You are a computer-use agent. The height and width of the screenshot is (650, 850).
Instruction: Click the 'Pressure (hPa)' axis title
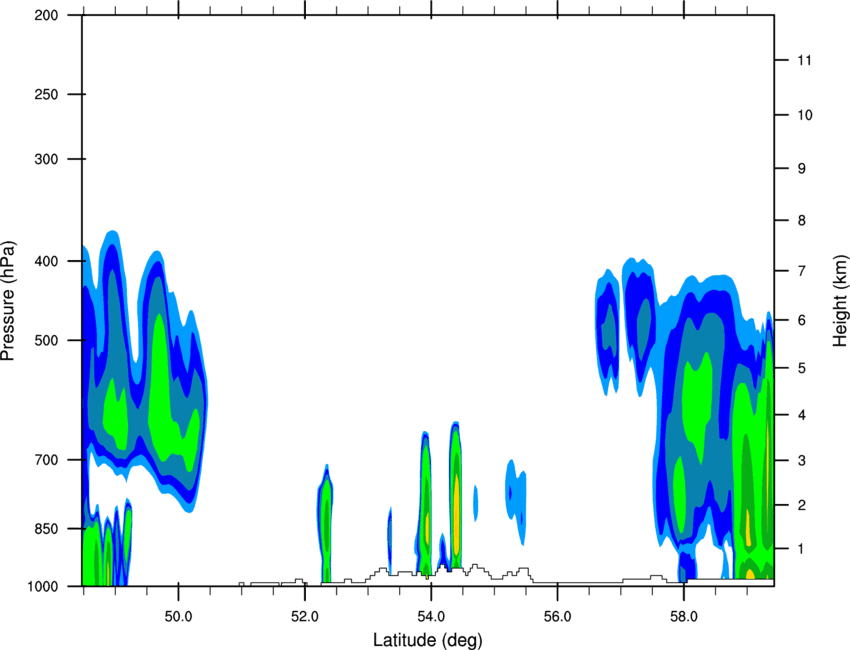coord(8,301)
